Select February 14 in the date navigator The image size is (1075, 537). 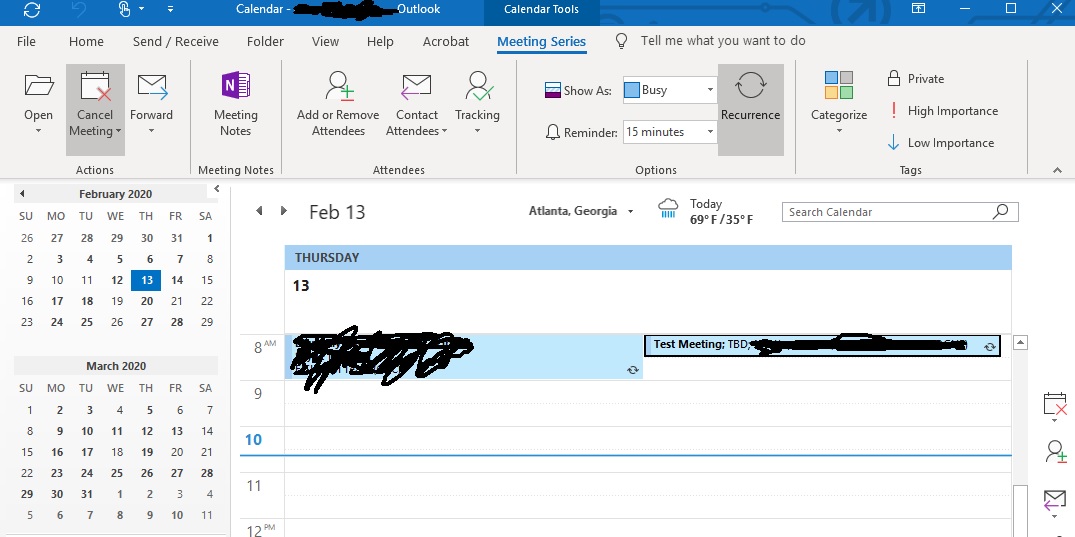[177, 280]
